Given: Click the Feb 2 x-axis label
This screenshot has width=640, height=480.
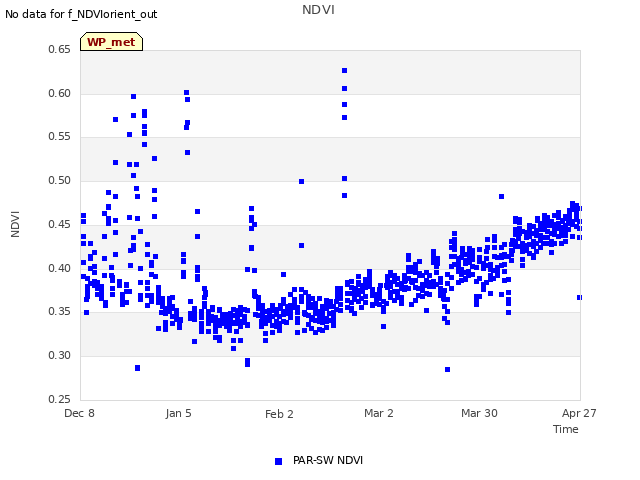Looking at the screenshot, I should (279, 414).
